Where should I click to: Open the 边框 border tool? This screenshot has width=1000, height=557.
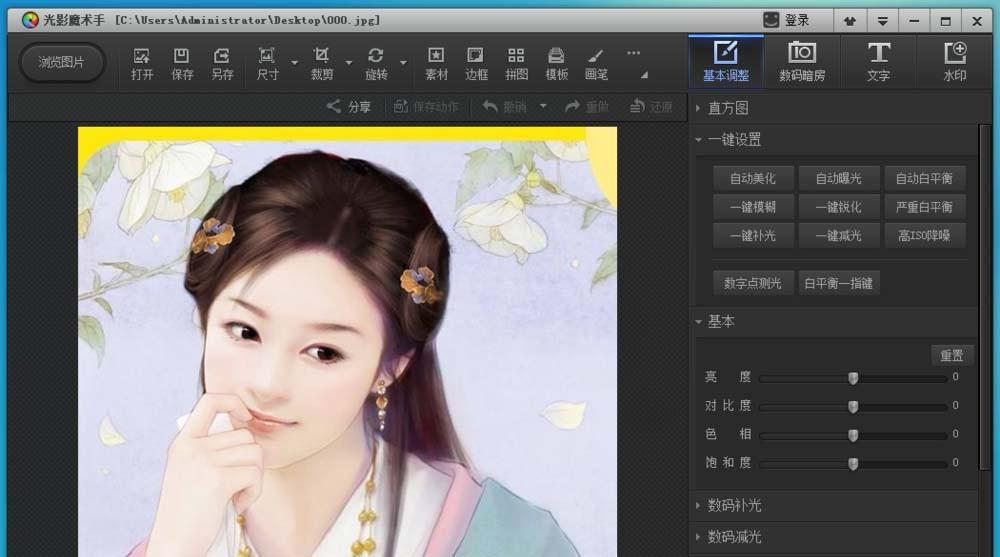(476, 63)
